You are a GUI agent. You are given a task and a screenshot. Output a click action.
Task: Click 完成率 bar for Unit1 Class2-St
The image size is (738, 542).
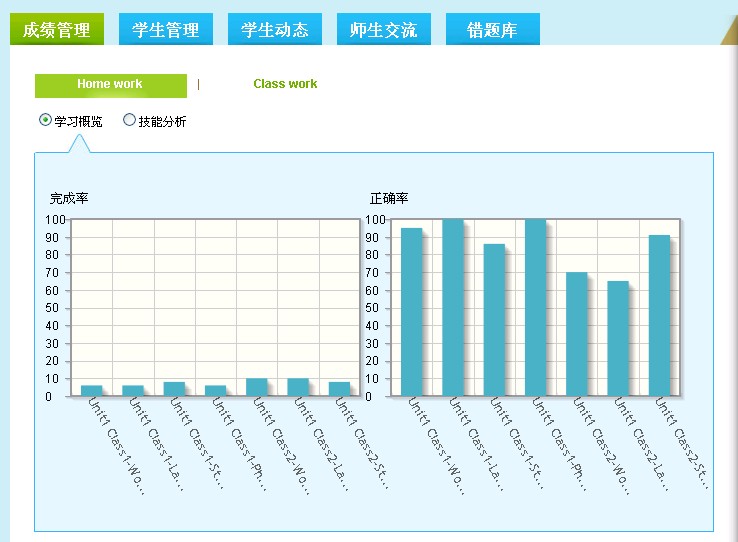339,389
